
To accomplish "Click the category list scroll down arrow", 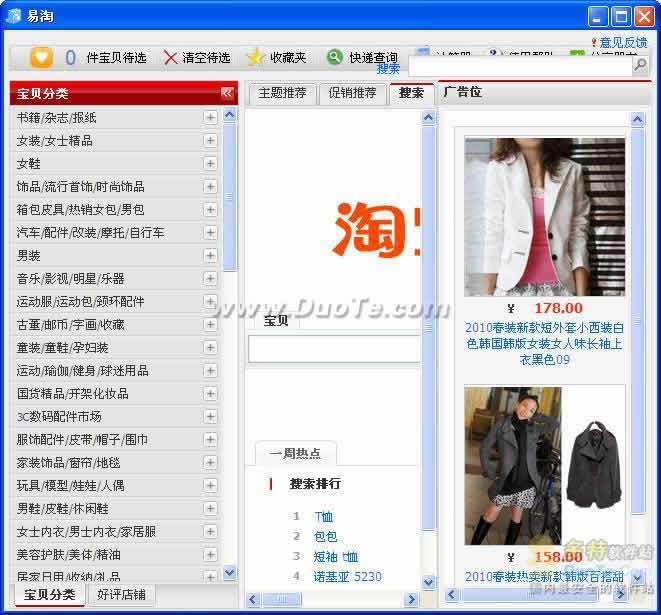I will click(230, 573).
